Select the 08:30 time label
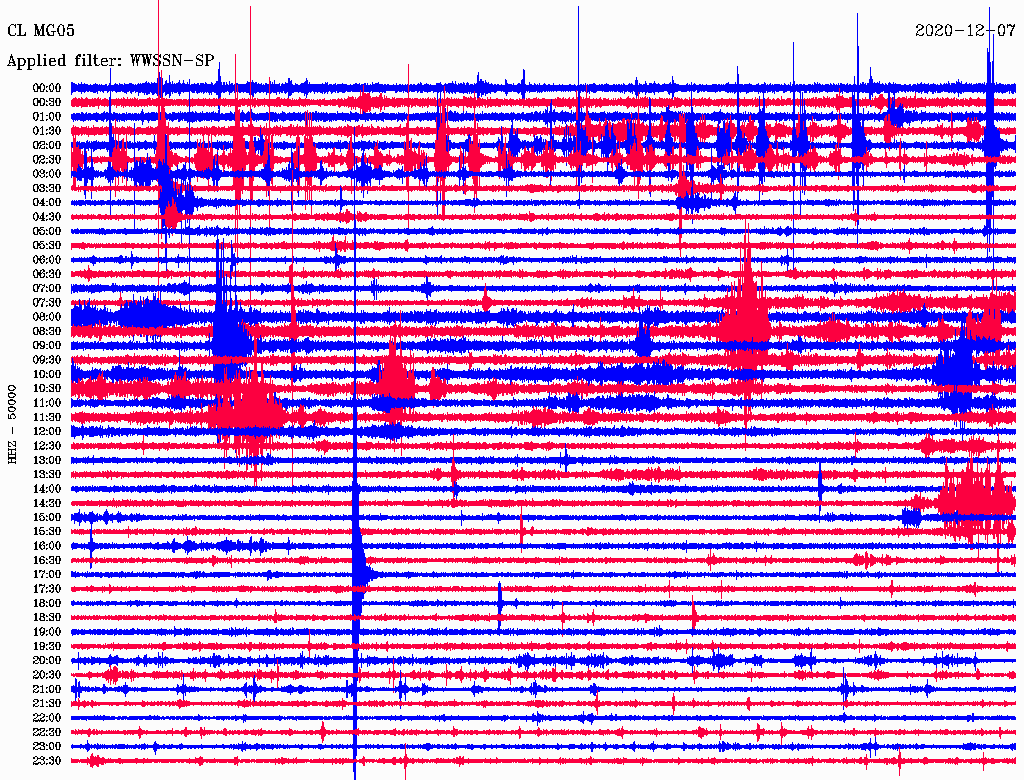Viewport: 1024px width, 780px height. (x=46, y=331)
